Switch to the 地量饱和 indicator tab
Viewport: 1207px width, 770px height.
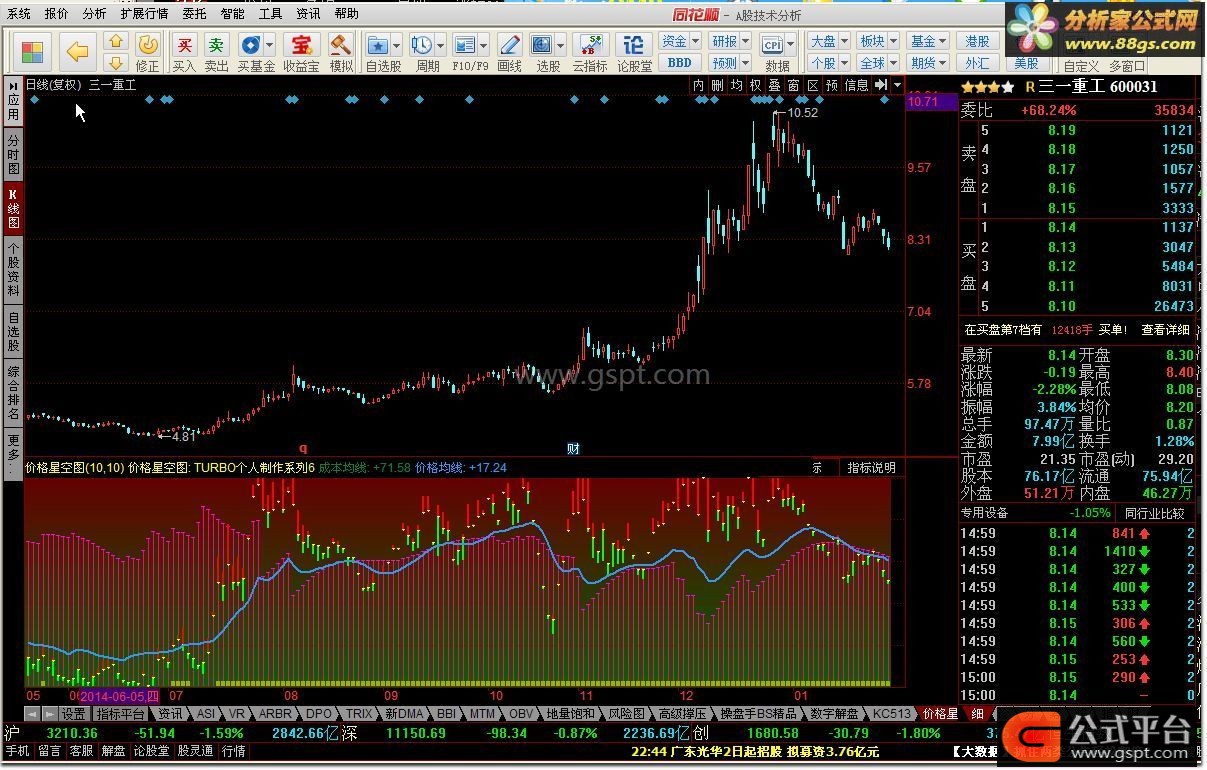(x=570, y=714)
